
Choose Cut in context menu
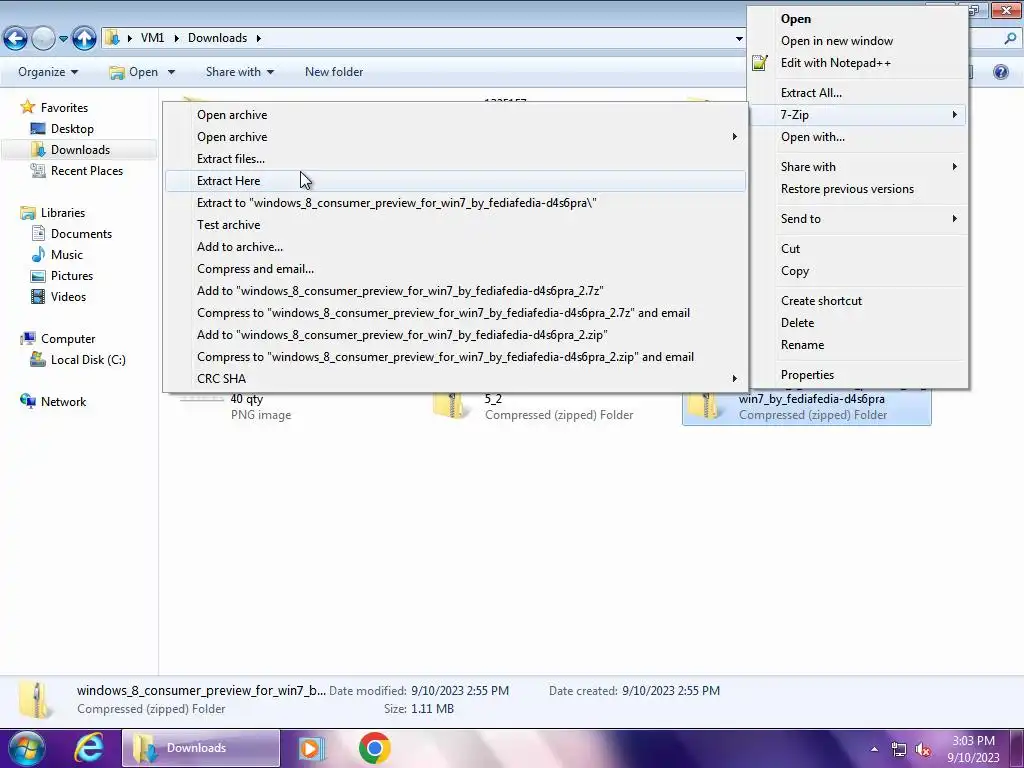click(857, 249)
